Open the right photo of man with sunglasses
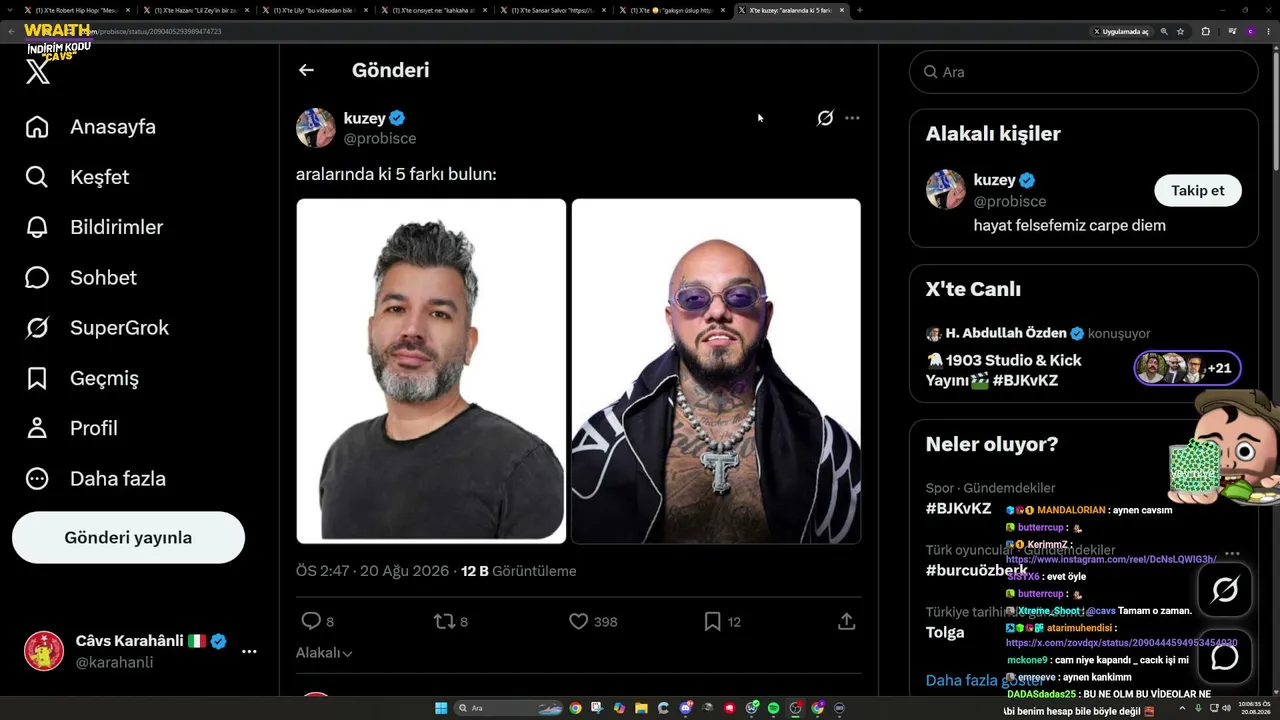1280x720 pixels. point(716,371)
